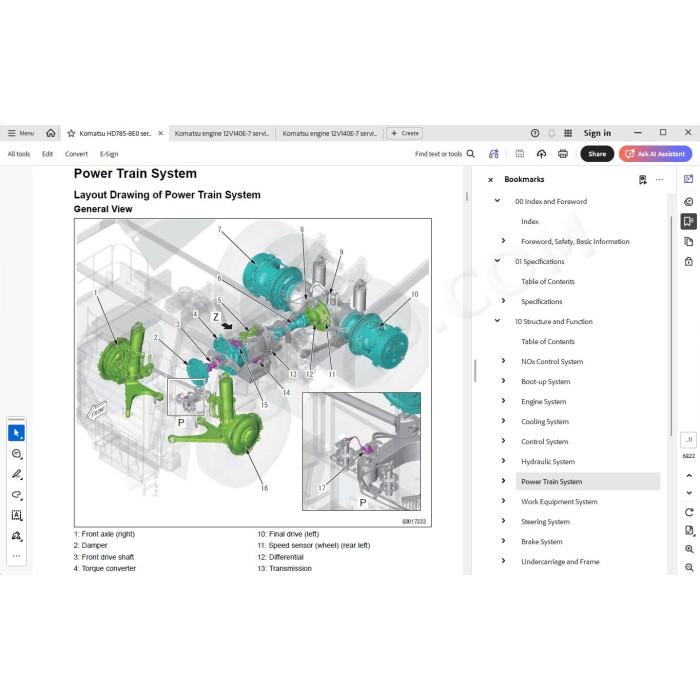
Task: Open the Brake System bookmark
Action: pos(542,542)
